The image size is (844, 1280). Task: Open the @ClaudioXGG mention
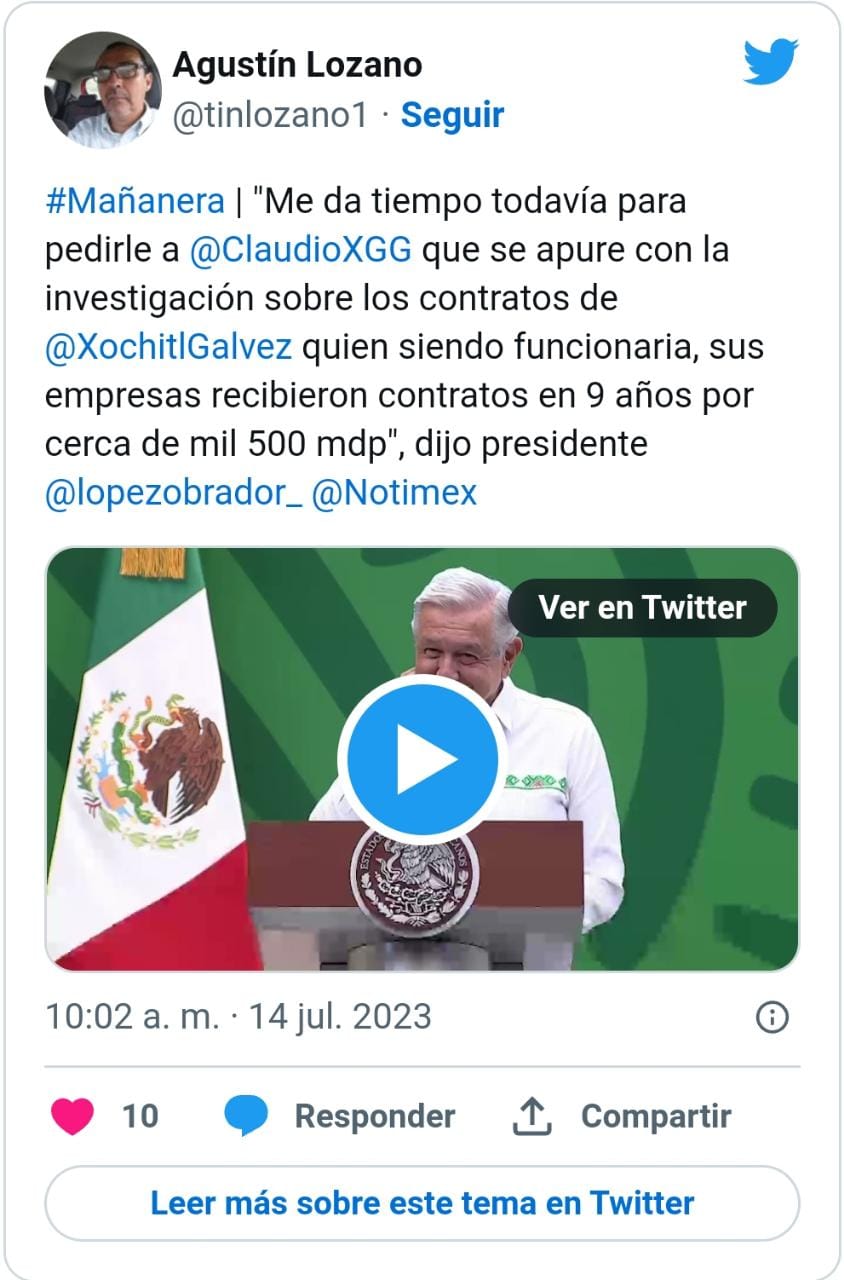(x=300, y=250)
